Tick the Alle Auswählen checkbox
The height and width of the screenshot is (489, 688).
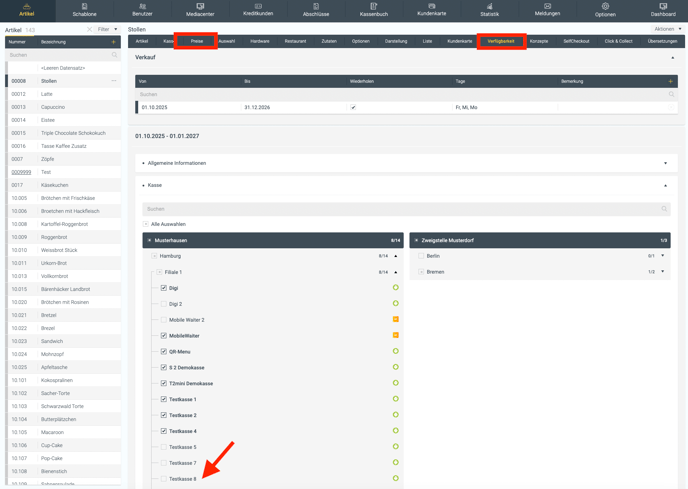pyautogui.click(x=146, y=224)
